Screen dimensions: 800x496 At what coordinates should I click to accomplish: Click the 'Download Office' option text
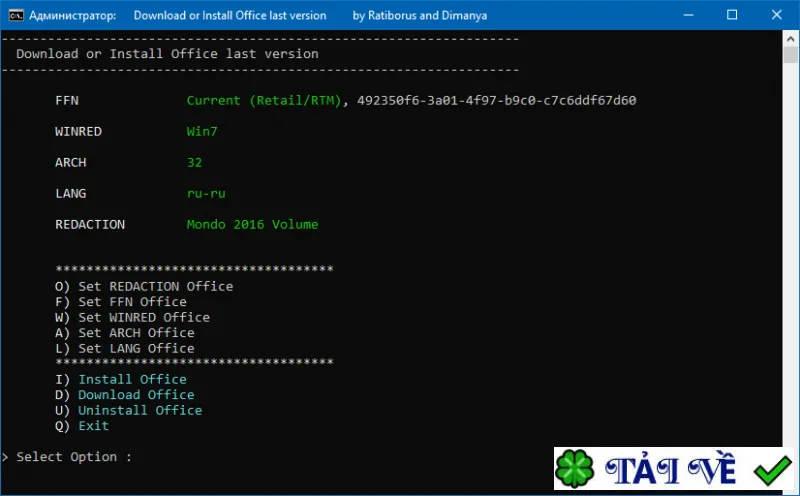coord(136,395)
